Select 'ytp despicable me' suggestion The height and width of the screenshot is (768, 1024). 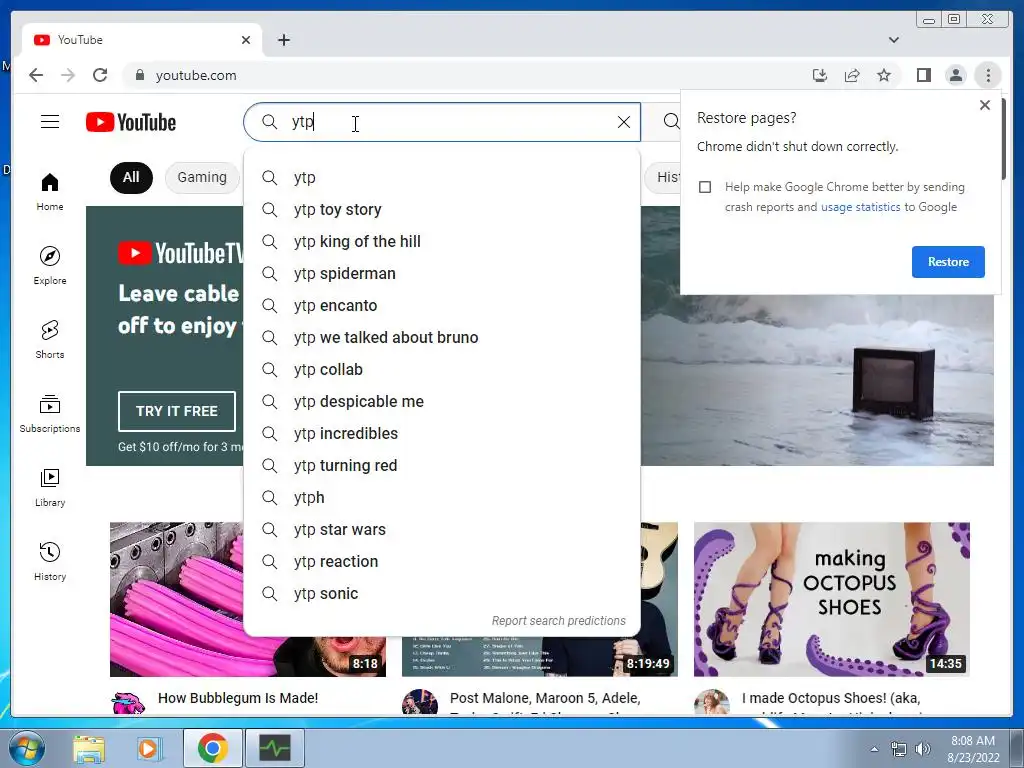(441, 402)
